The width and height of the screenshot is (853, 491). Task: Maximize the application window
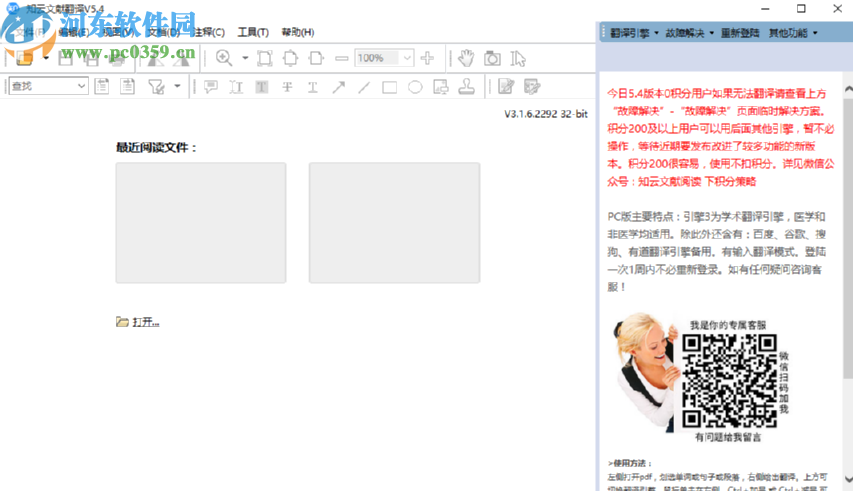click(x=801, y=9)
